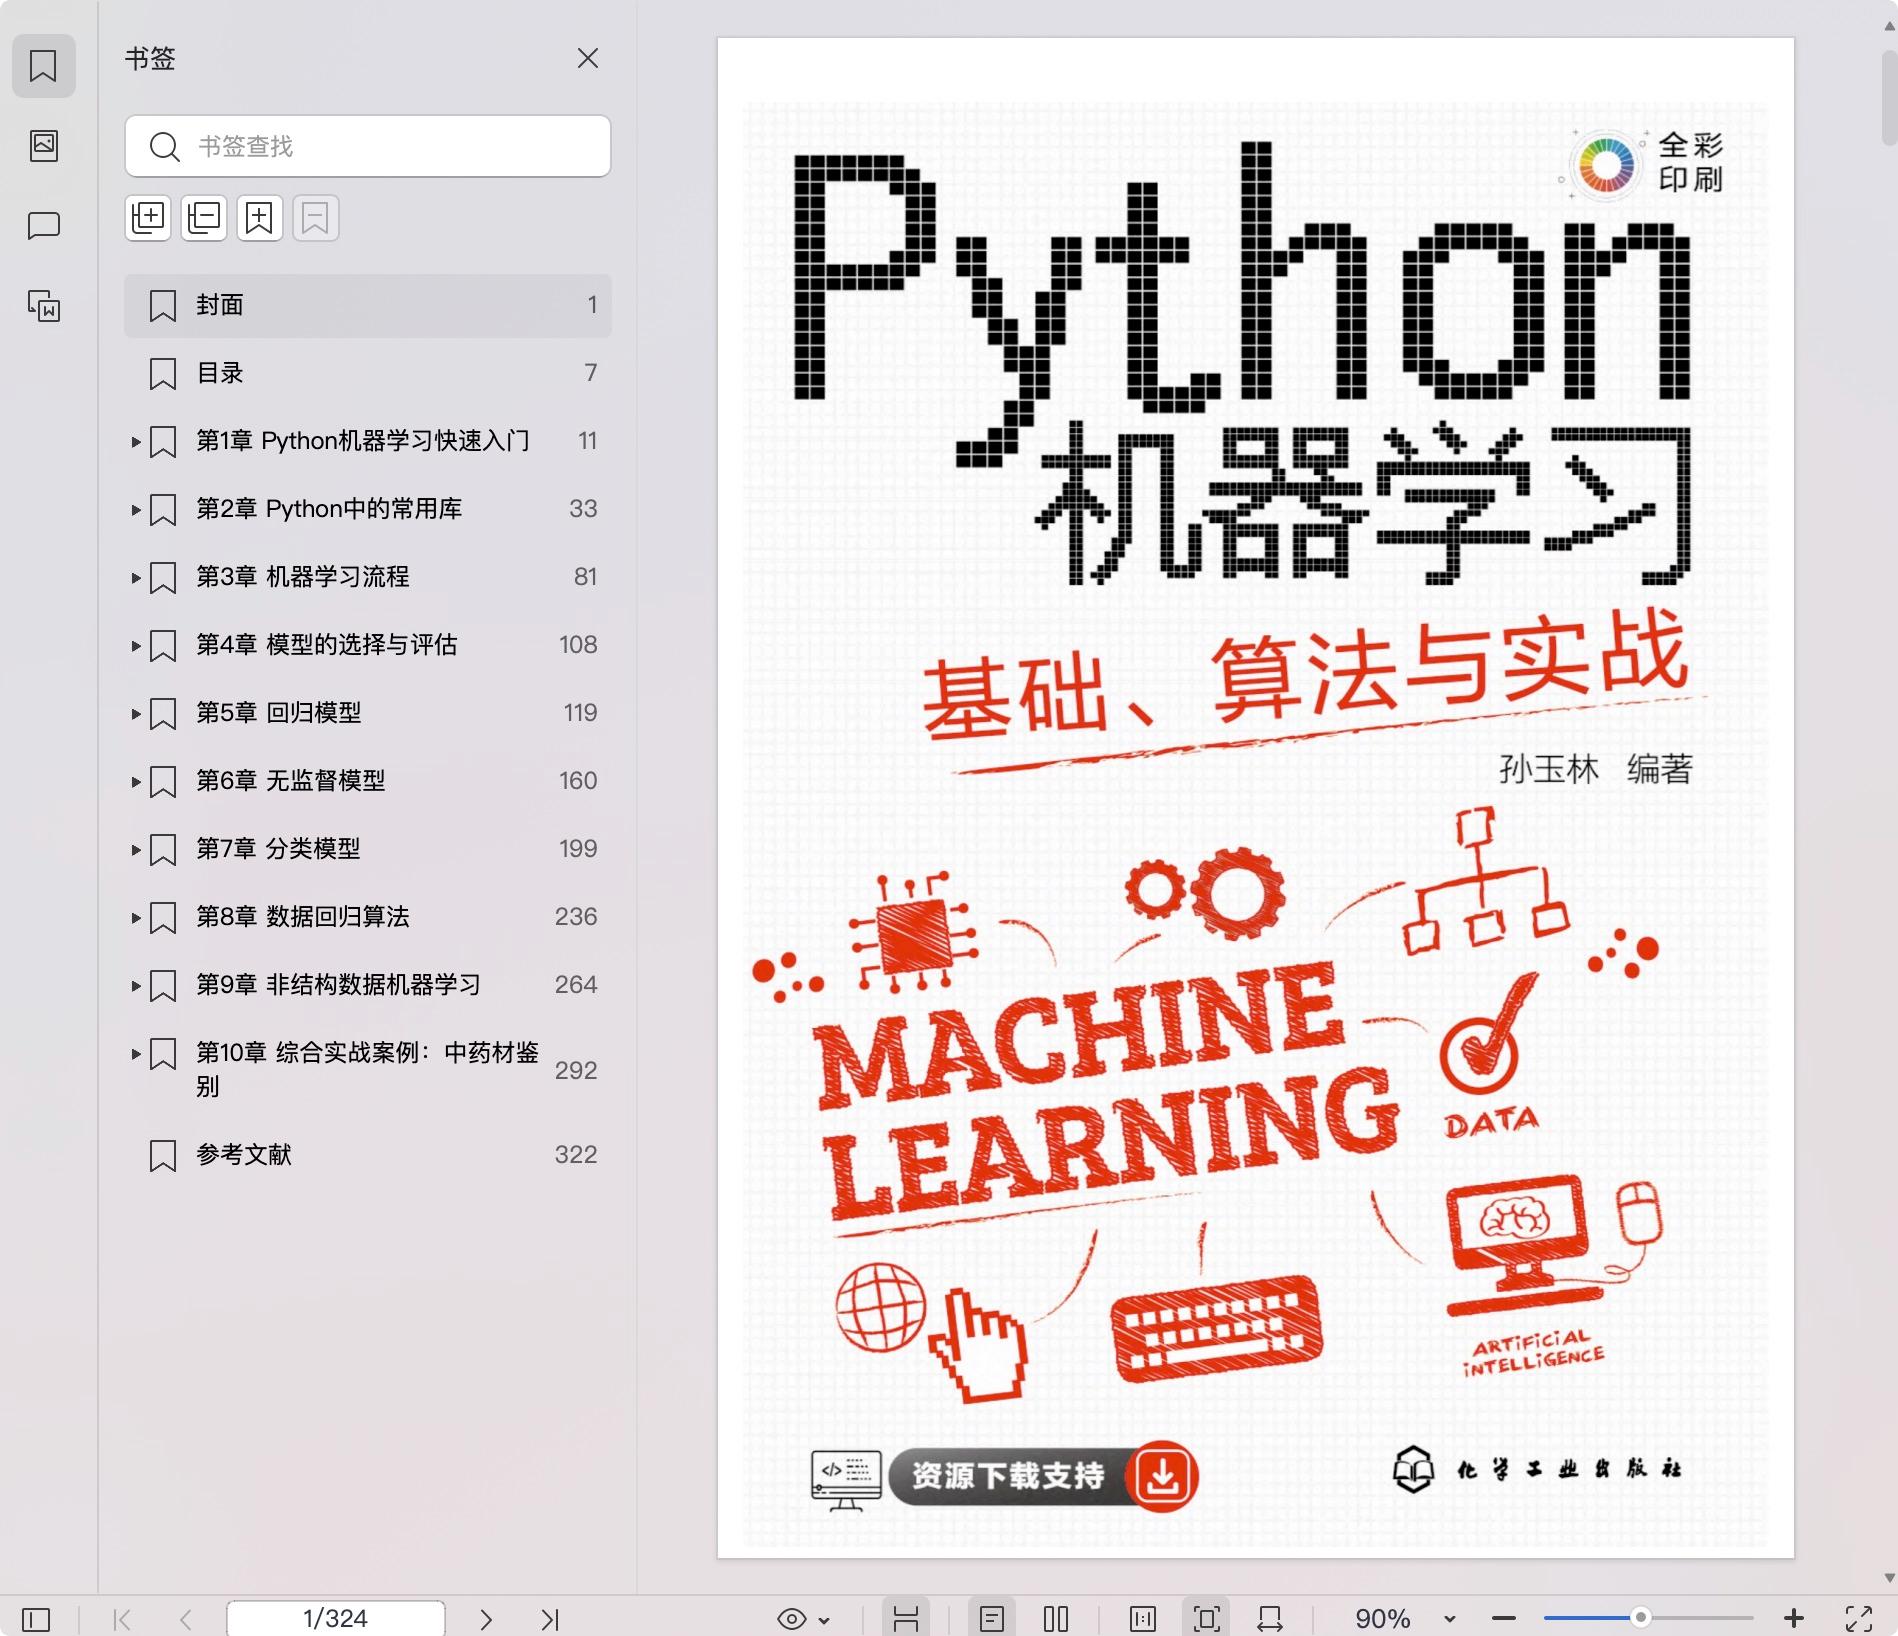
Task: Select single page view
Action: coord(992,1619)
